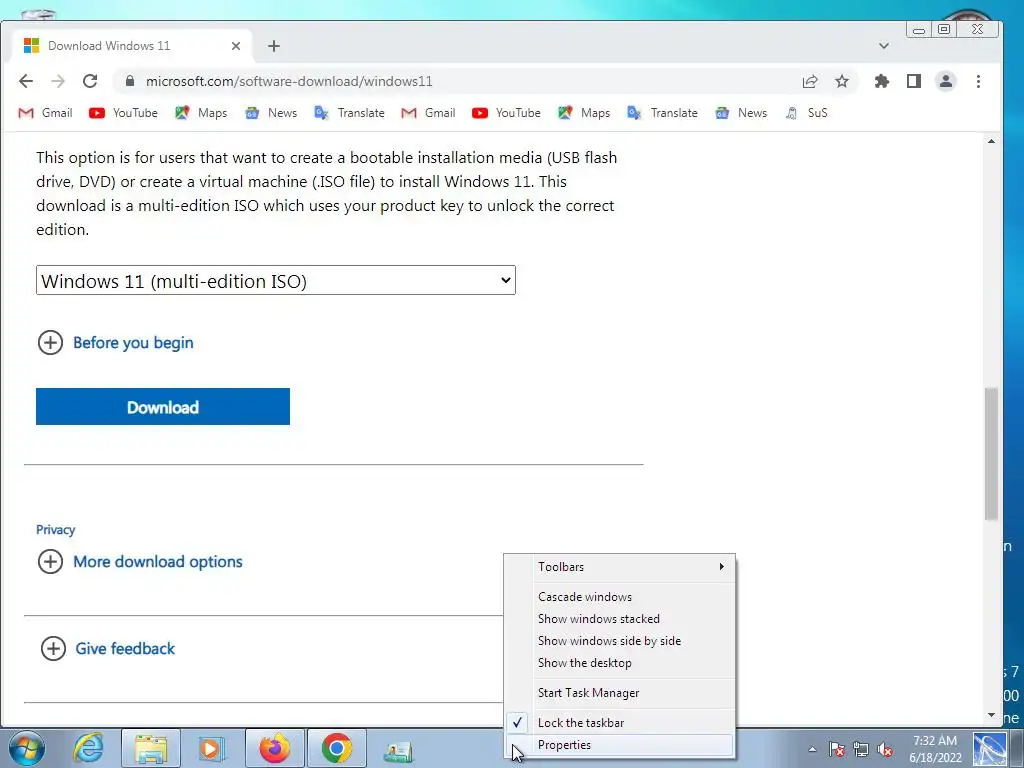Screen dimensions: 1024x768
Task: Click the share page icon in address bar
Action: tap(810, 81)
